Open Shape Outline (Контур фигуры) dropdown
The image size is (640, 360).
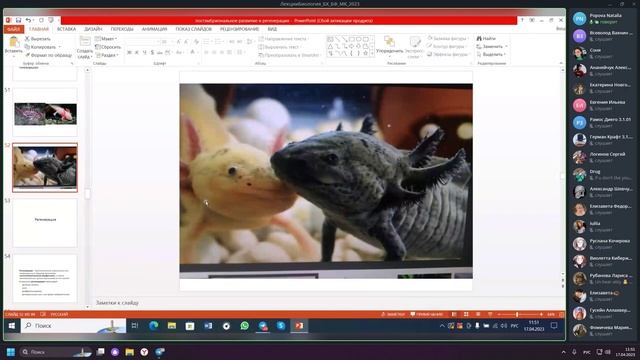448,46
